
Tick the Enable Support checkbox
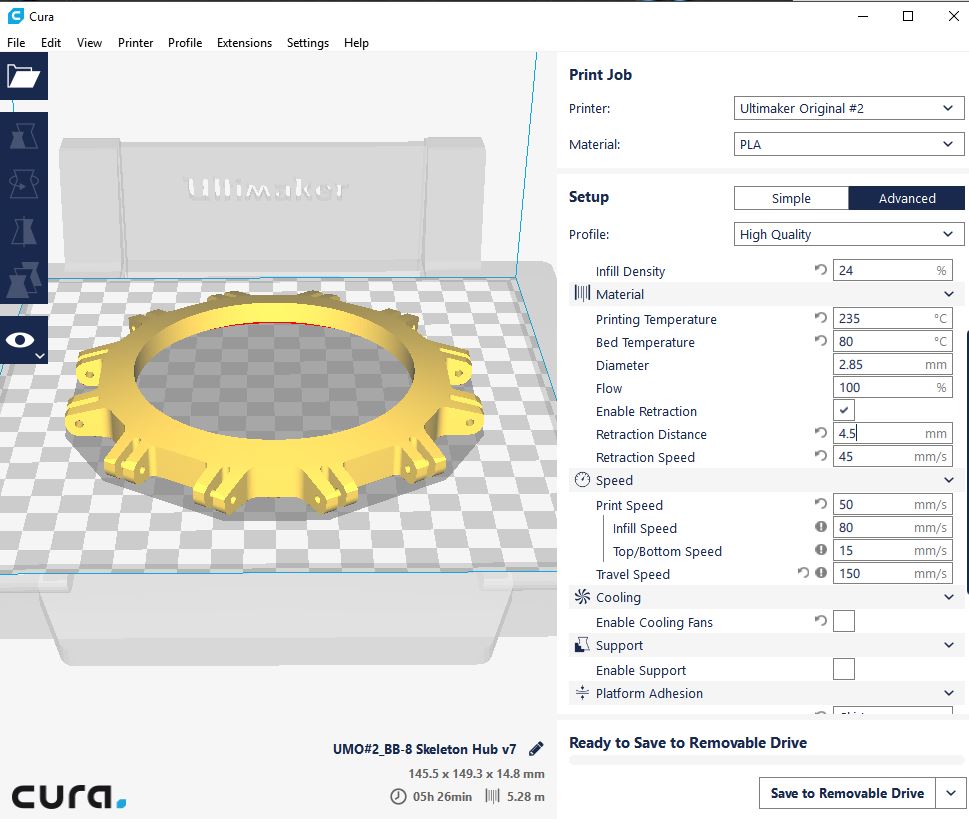(844, 670)
